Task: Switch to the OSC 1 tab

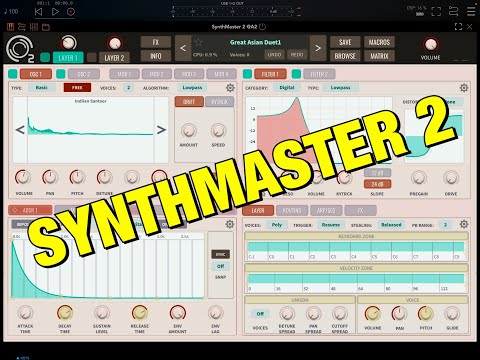Action: [36, 74]
